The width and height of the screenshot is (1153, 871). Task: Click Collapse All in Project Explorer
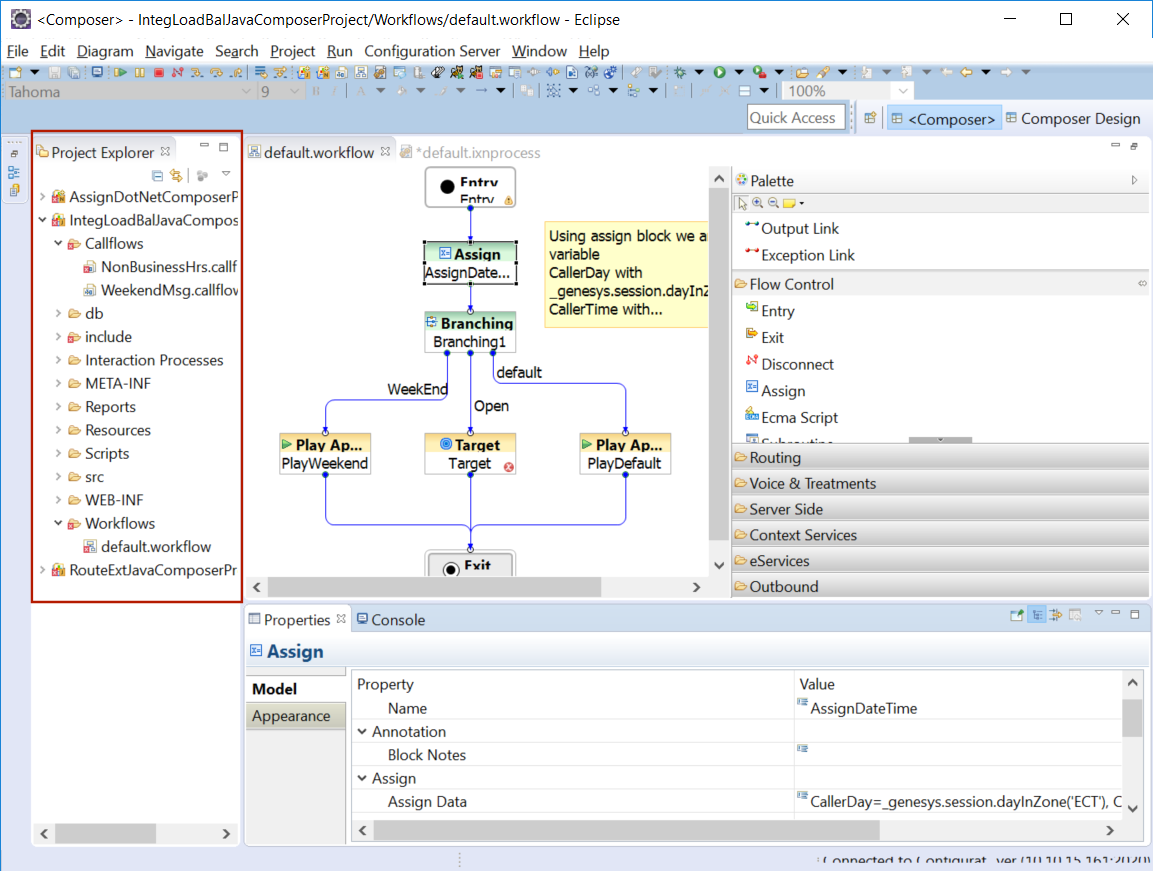coord(157,175)
